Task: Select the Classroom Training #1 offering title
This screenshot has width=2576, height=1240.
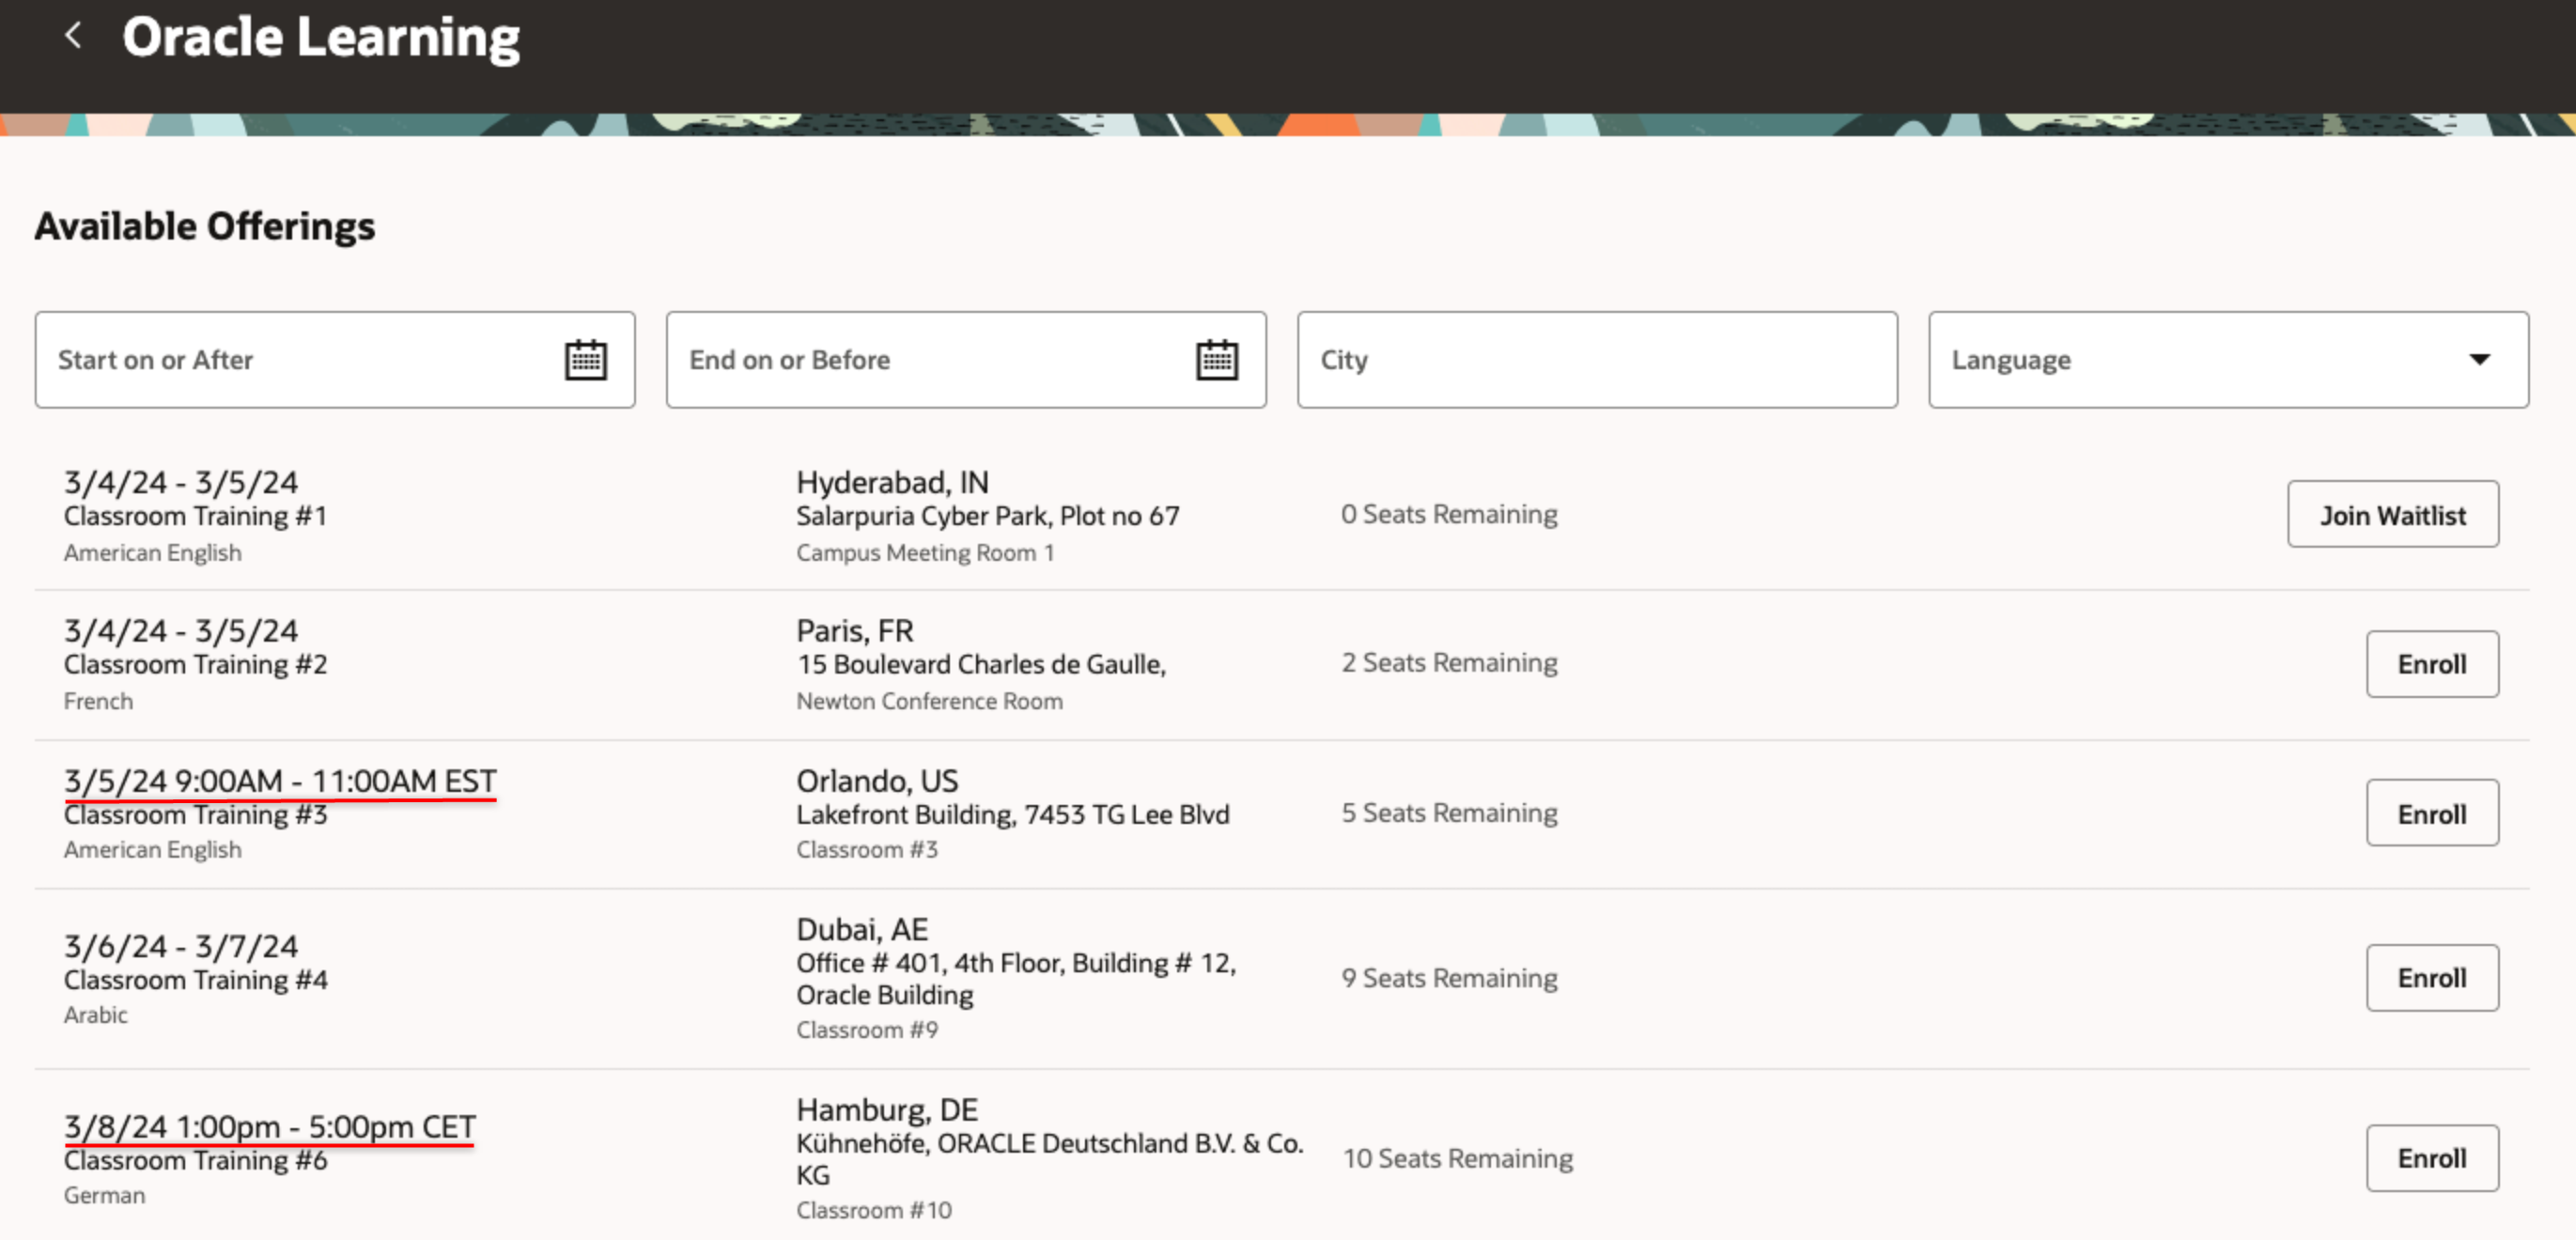Action: (x=195, y=516)
